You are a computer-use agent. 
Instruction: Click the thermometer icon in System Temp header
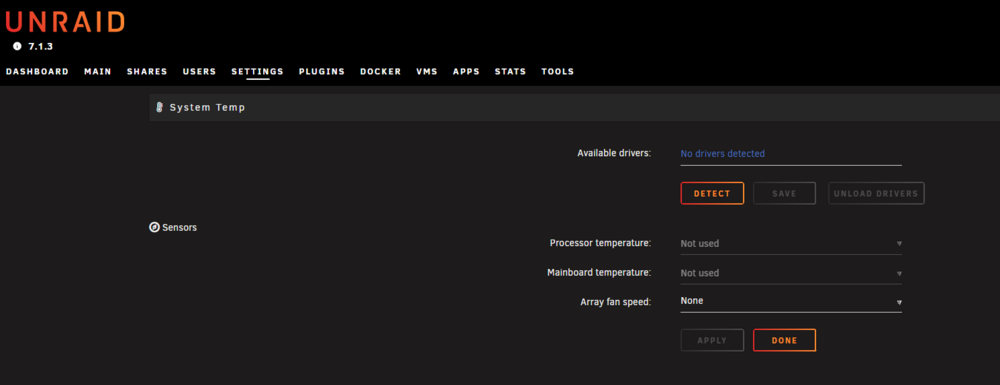point(159,107)
